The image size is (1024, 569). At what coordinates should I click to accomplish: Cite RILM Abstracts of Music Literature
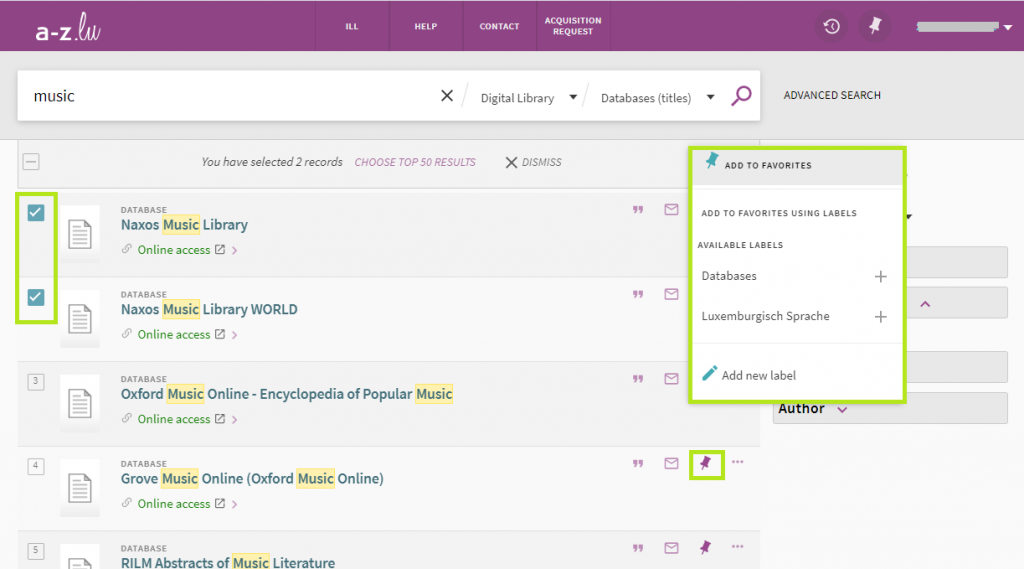[x=638, y=548]
